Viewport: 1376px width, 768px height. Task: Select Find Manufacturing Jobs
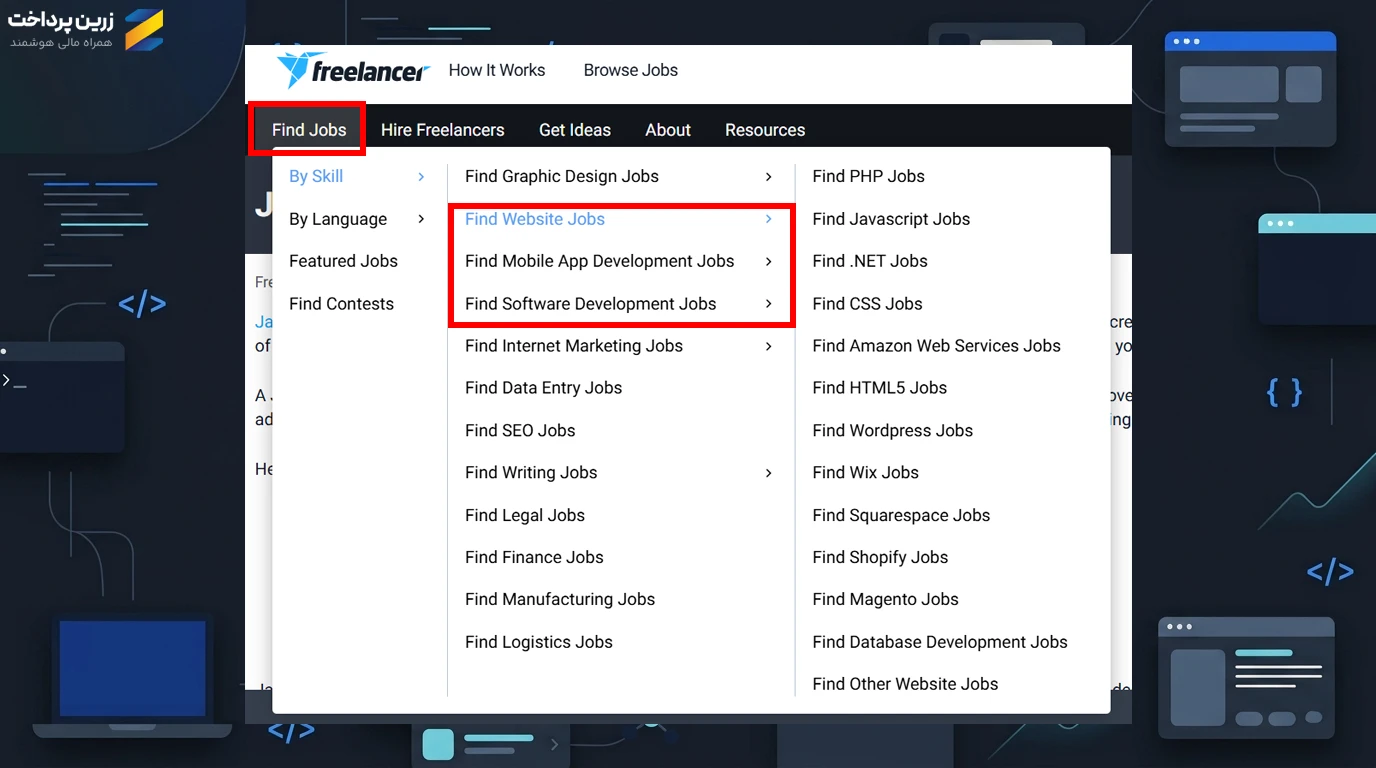click(560, 599)
